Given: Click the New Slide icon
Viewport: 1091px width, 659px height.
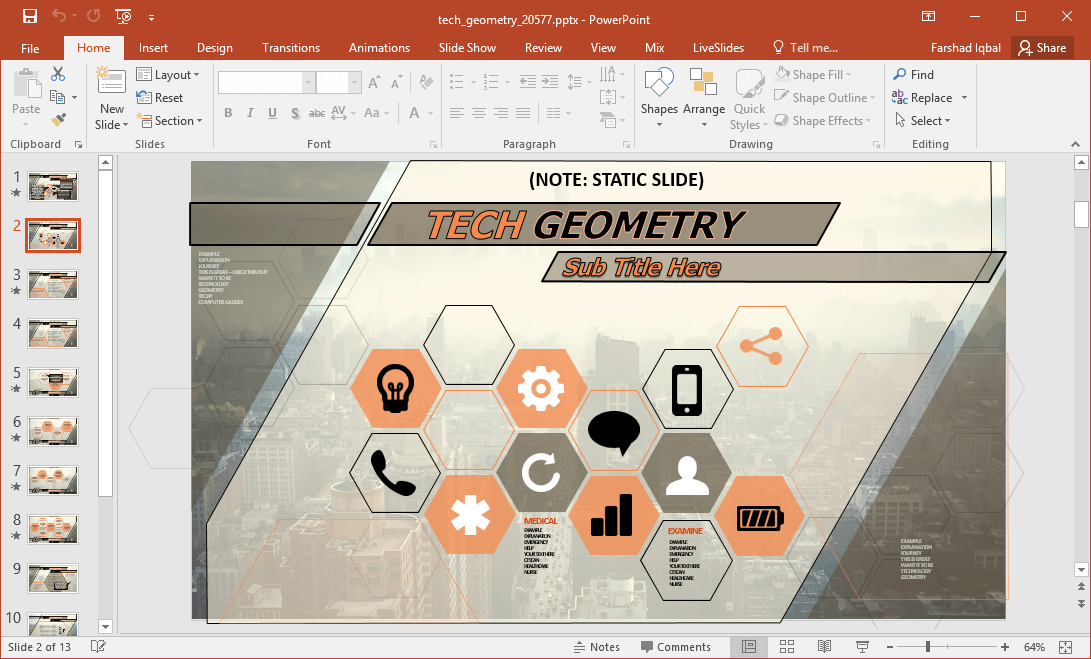Looking at the screenshot, I should coord(111,82).
